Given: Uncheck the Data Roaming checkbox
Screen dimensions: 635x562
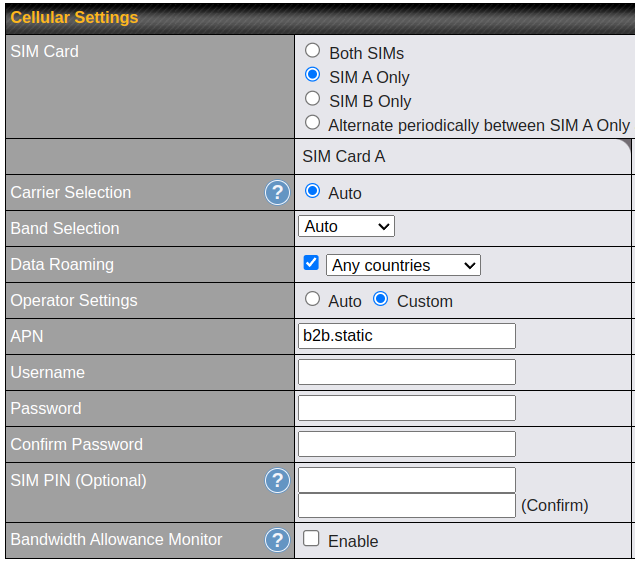Looking at the screenshot, I should pos(311,264).
